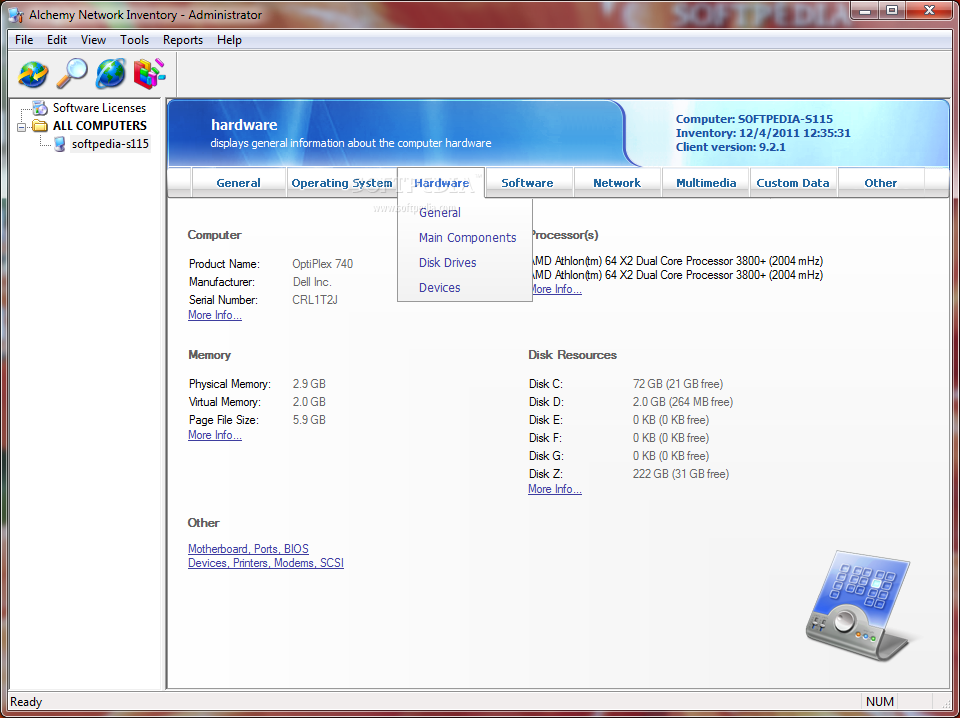960x718 pixels.
Task: Click the refresh globe toolbar icon
Action: (33, 73)
